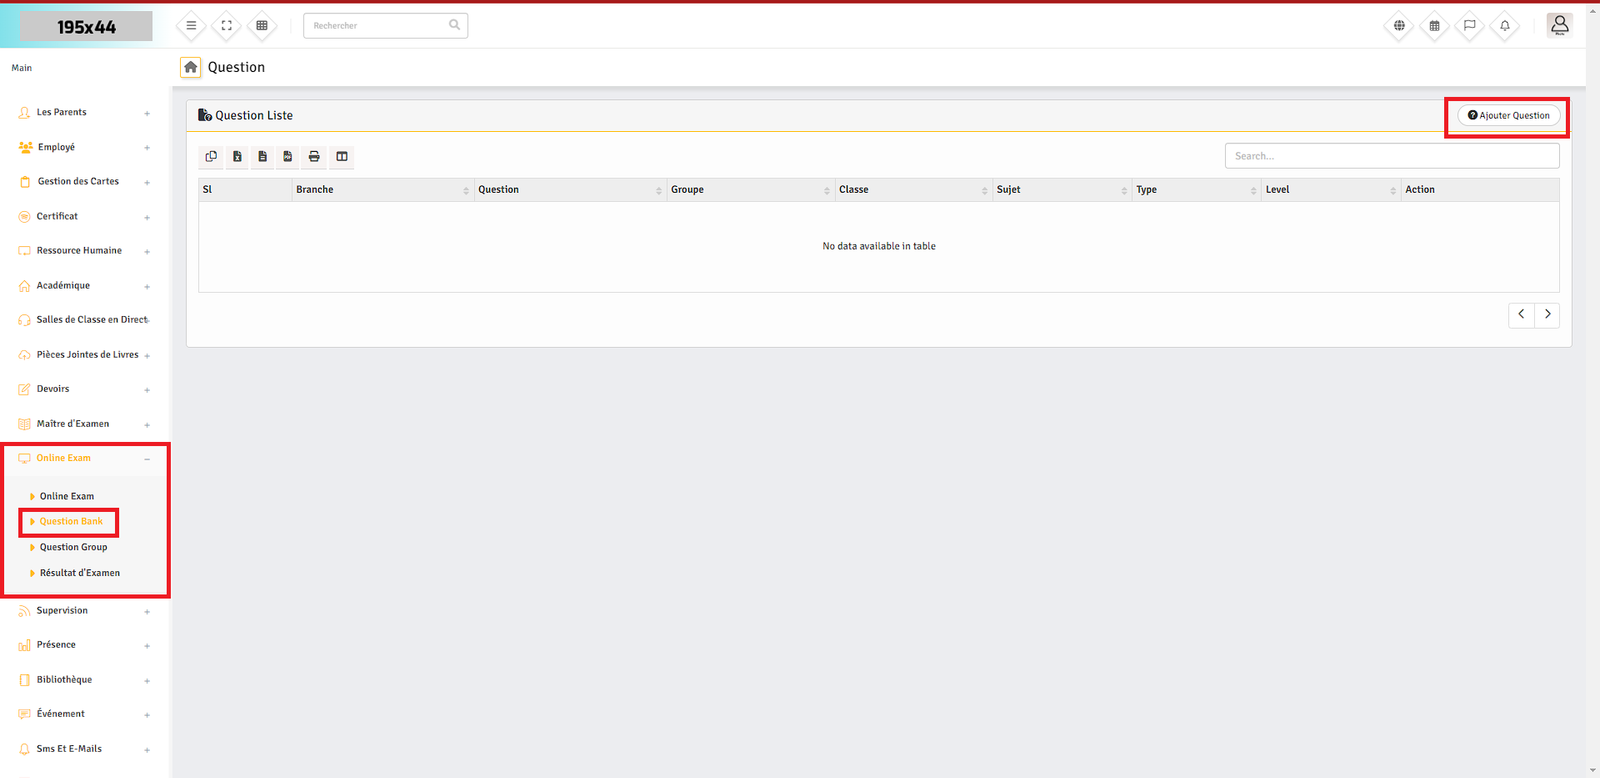Open the user profile avatar
This screenshot has height=778, width=1600.
(1559, 25)
